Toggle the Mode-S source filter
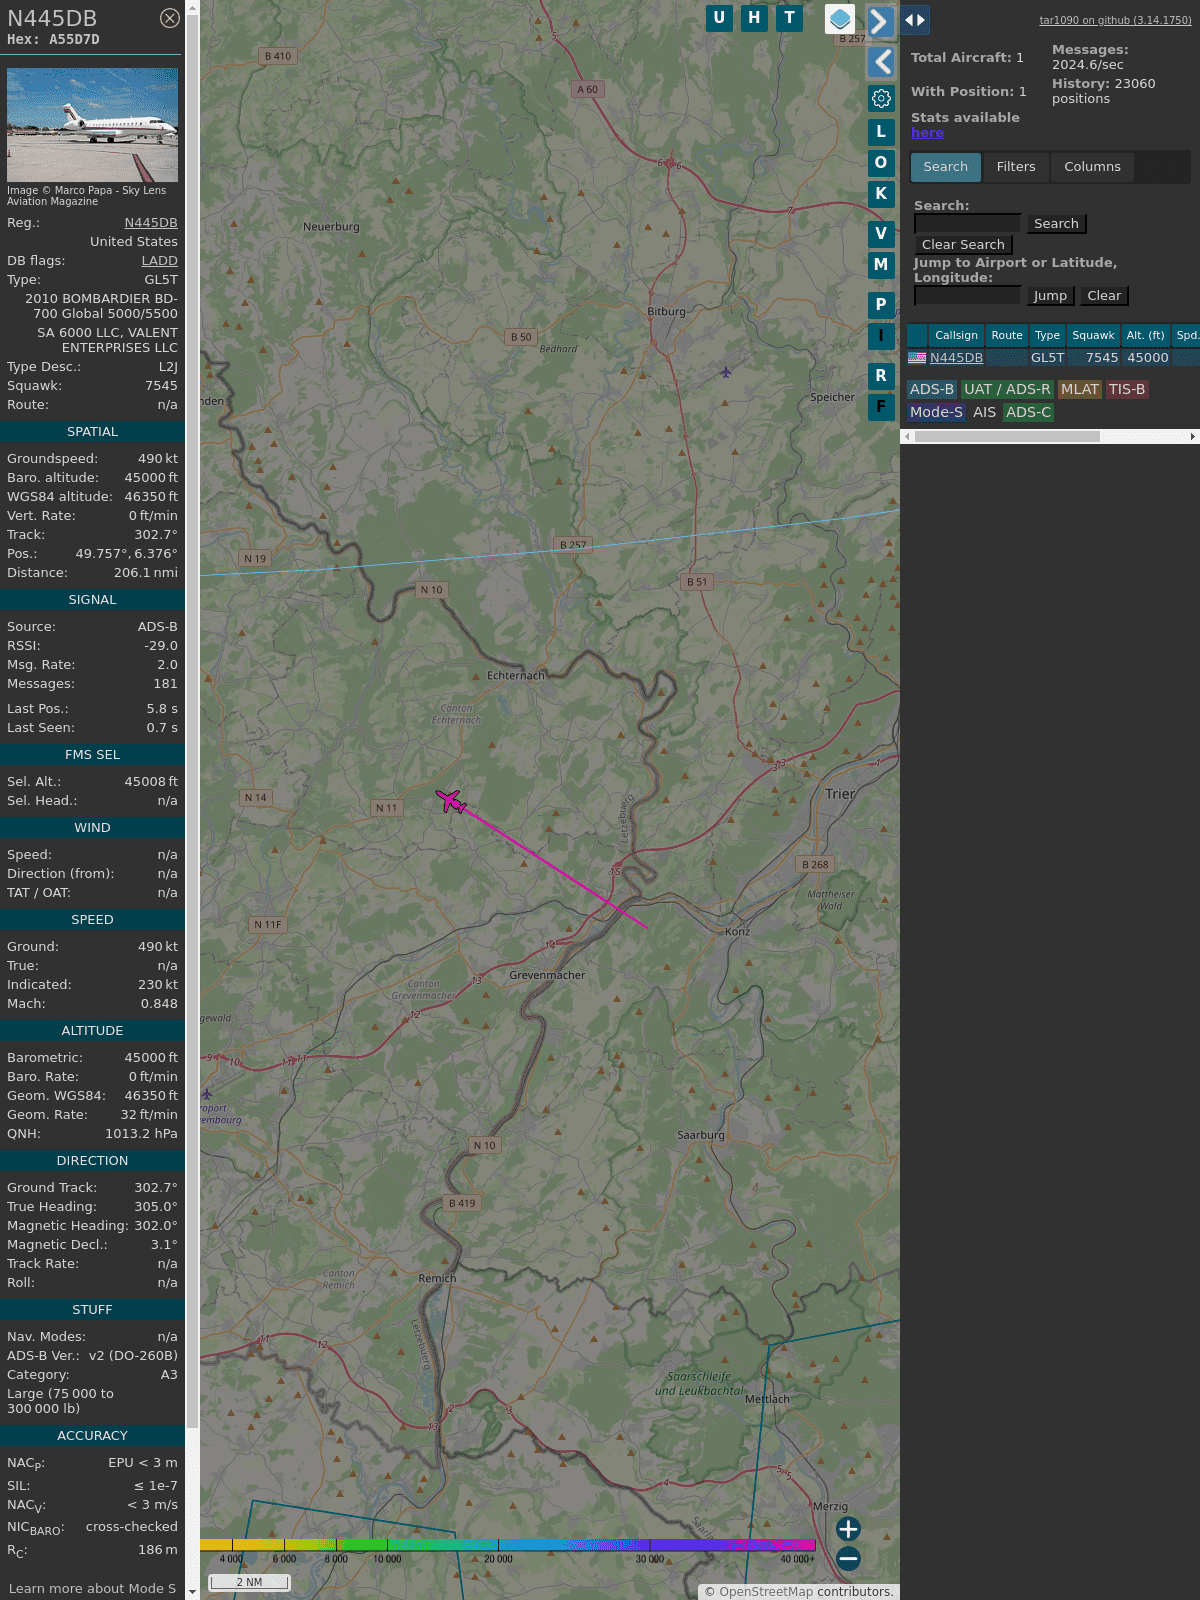The image size is (1200, 1600). (x=936, y=412)
